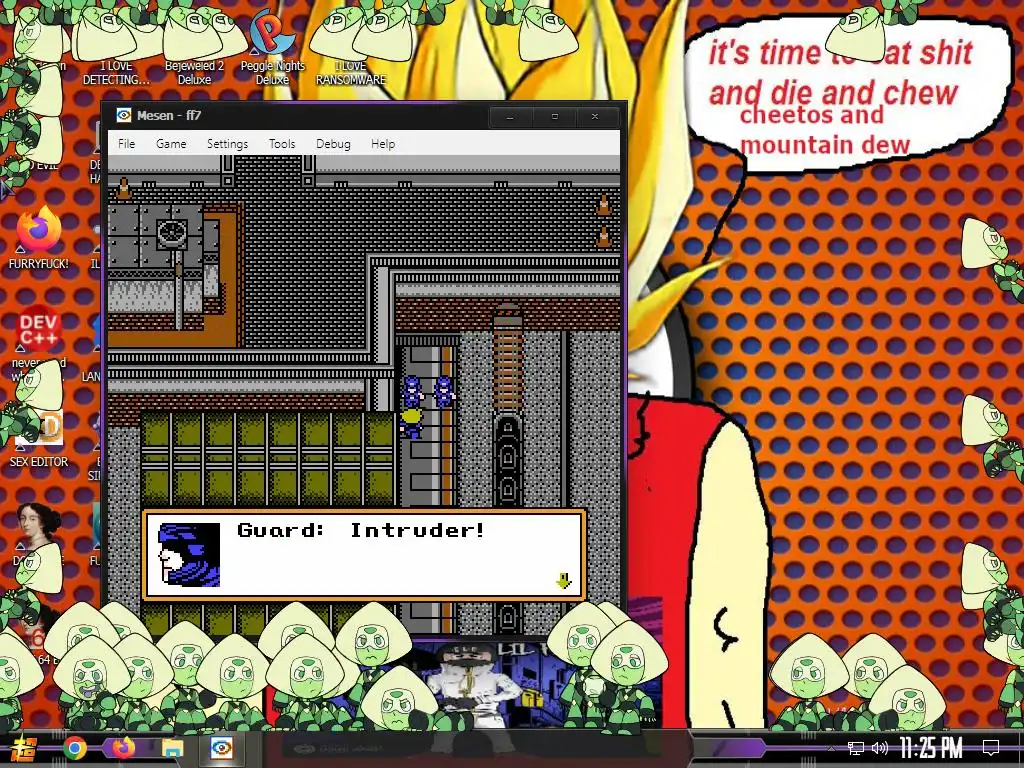Open the volume tray icon
Screen dimensions: 1024x768
pos(879,748)
